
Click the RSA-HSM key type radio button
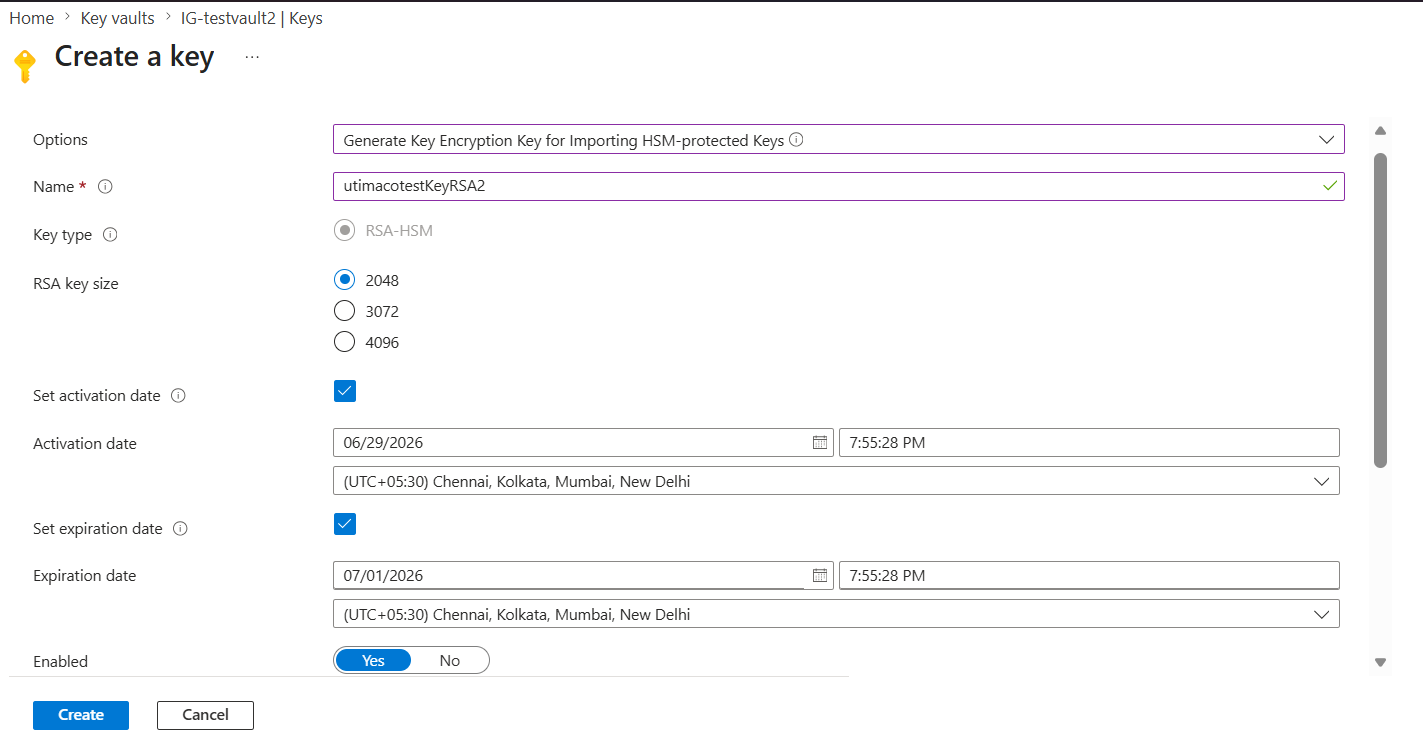click(x=344, y=231)
